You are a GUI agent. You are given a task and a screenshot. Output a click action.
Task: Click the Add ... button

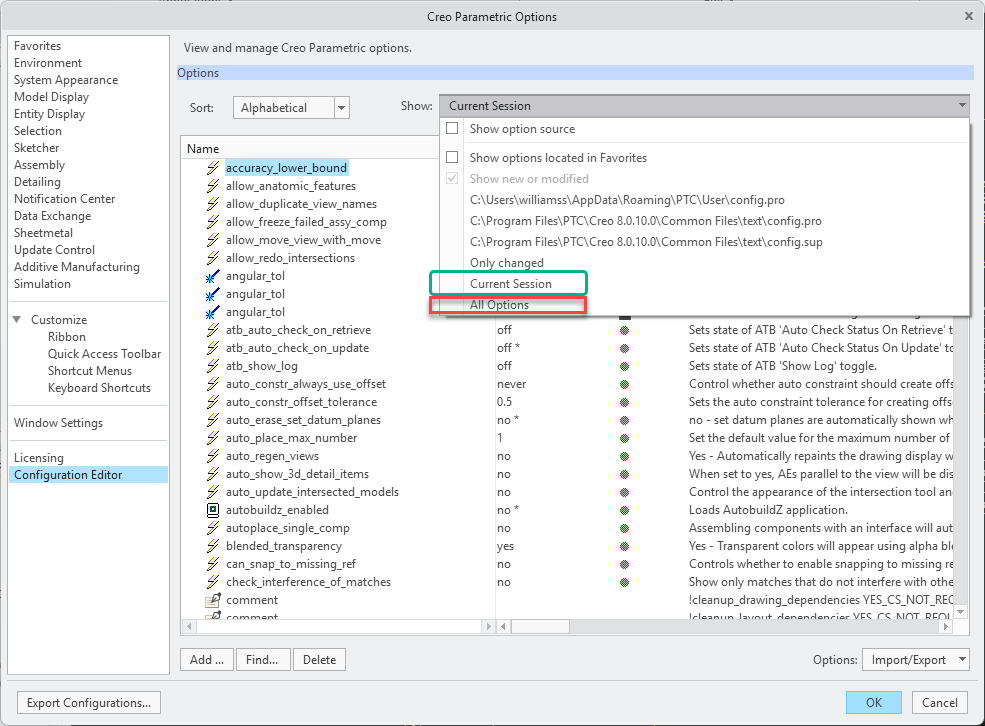point(207,659)
